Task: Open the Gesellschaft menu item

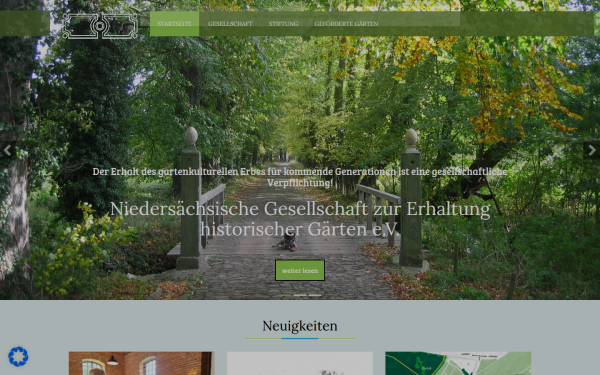Action: click(230, 24)
